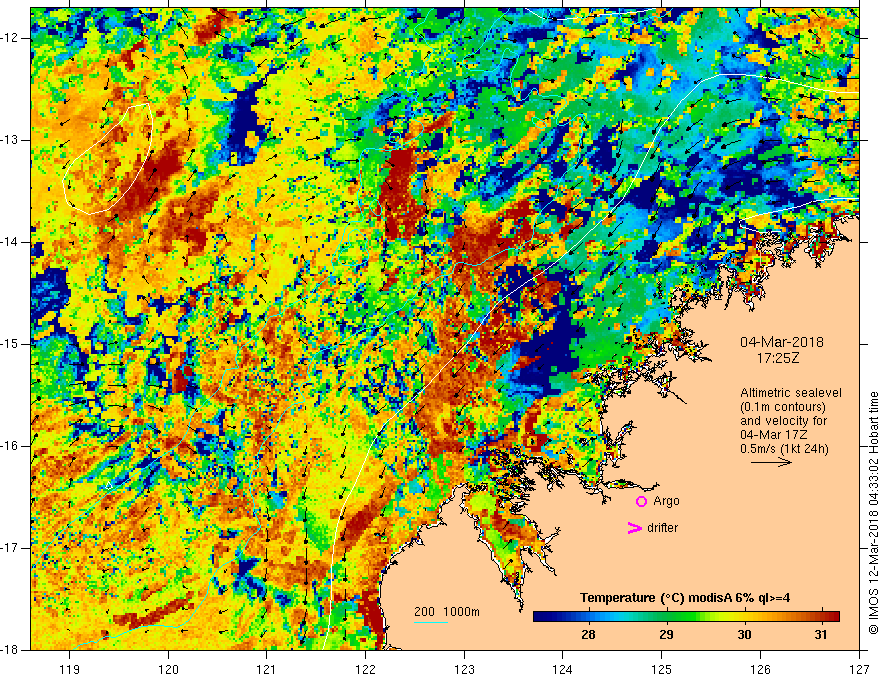Click latitude axis label -15
The height and width of the screenshot is (680, 880).
(x=10, y=344)
